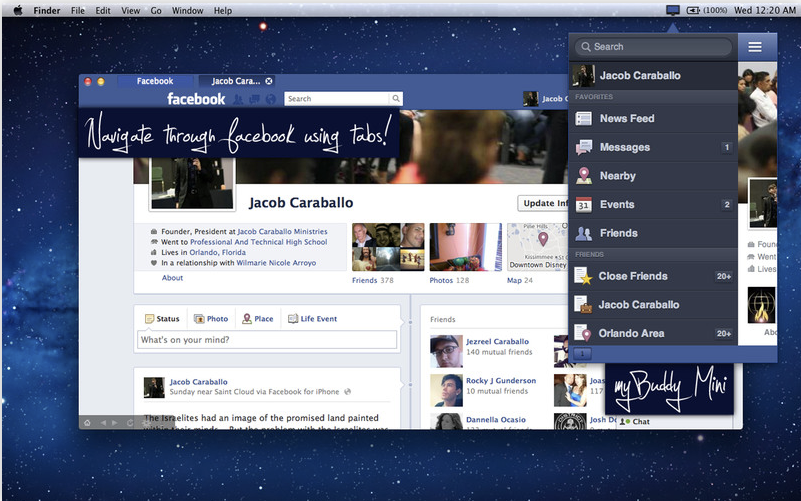The height and width of the screenshot is (501, 801).
Task: Click the profile picture on timeline
Action: (192, 184)
